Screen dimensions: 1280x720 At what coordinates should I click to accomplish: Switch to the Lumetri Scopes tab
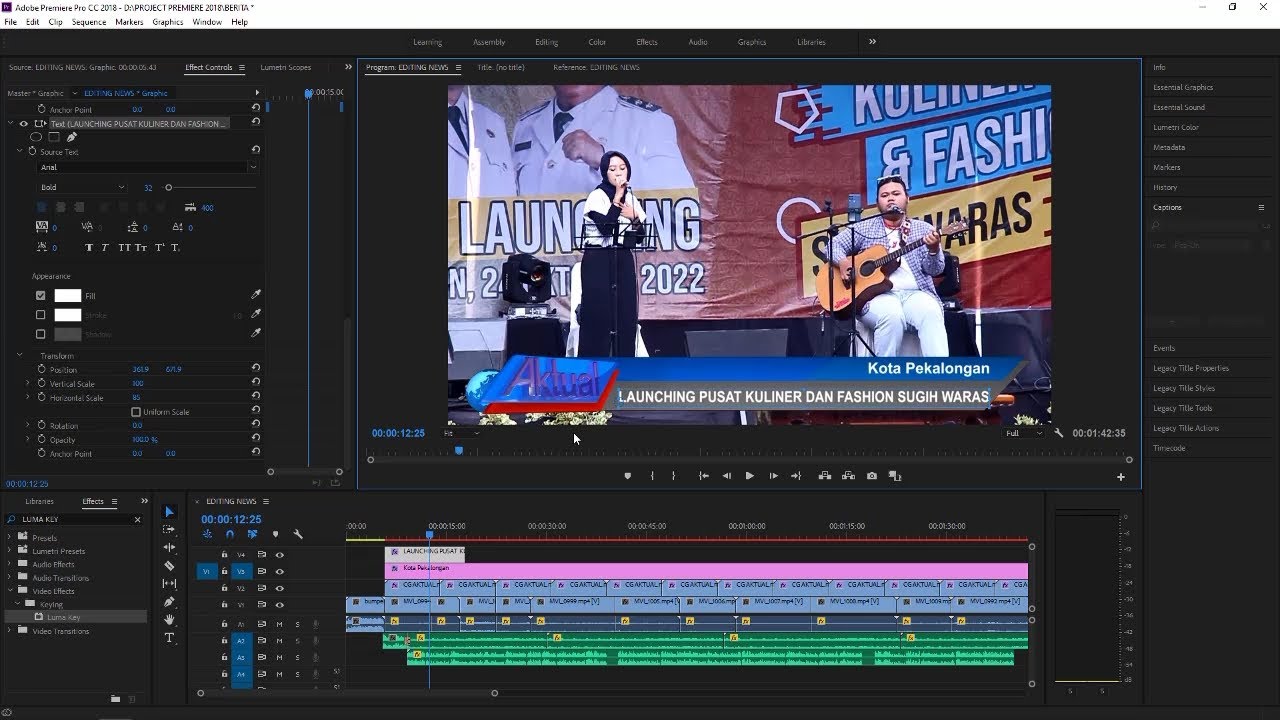point(286,67)
